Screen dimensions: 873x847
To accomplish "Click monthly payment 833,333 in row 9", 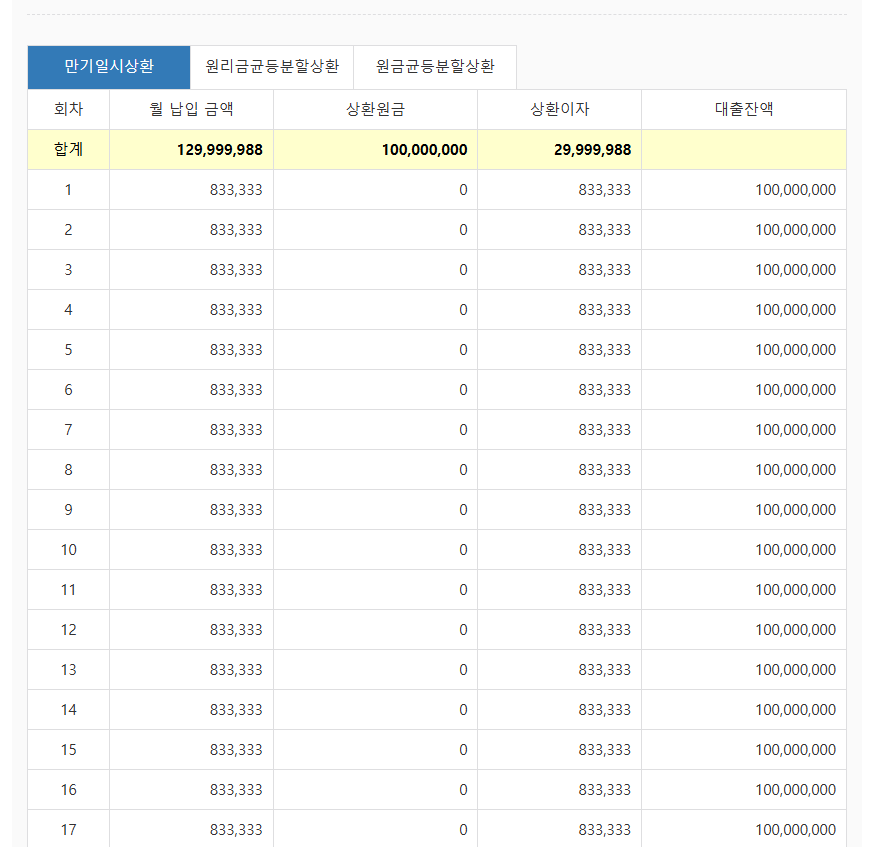I will (x=236, y=510).
